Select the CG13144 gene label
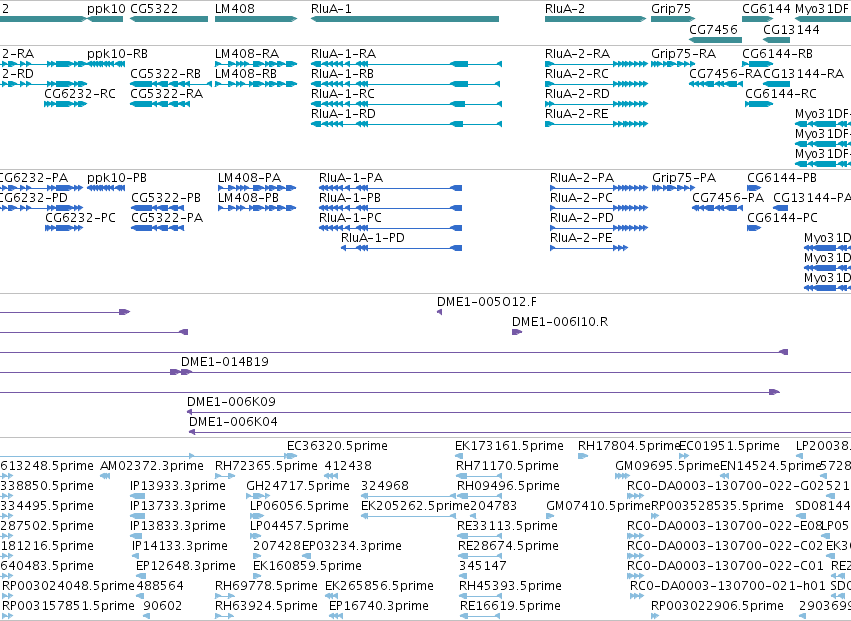Screen dimensions: 851x621 pos(791,29)
